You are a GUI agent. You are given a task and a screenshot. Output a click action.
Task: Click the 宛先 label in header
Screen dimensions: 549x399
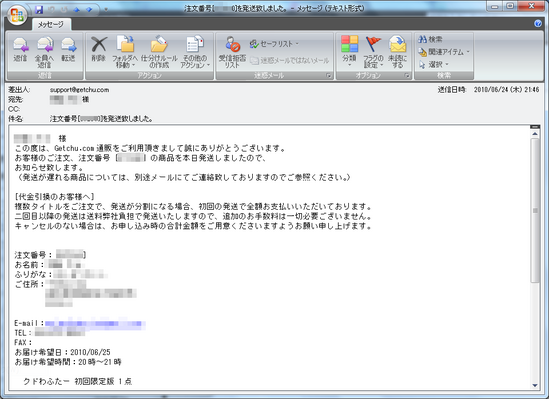click(15, 99)
